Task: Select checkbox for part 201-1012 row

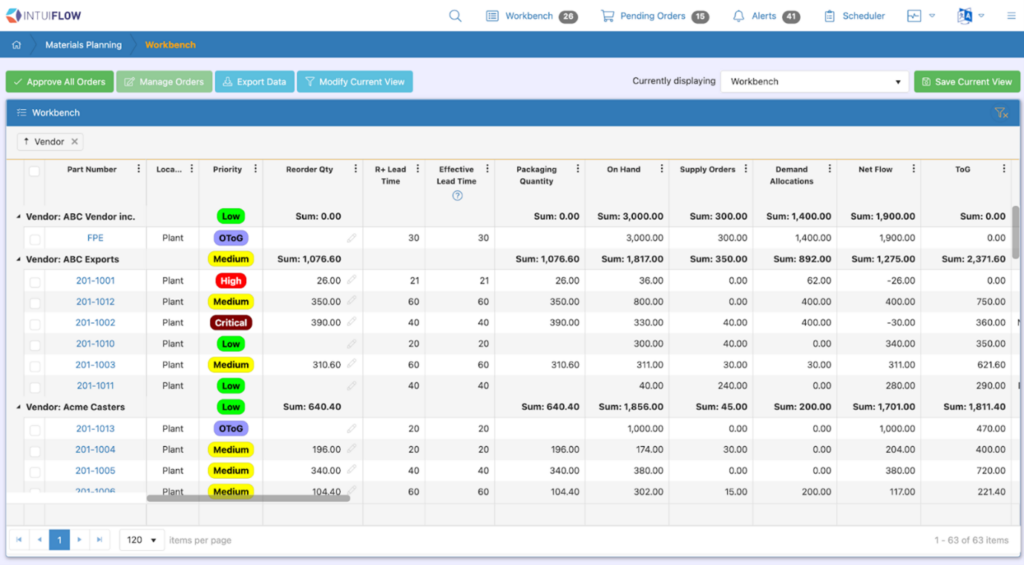Action: (x=35, y=302)
